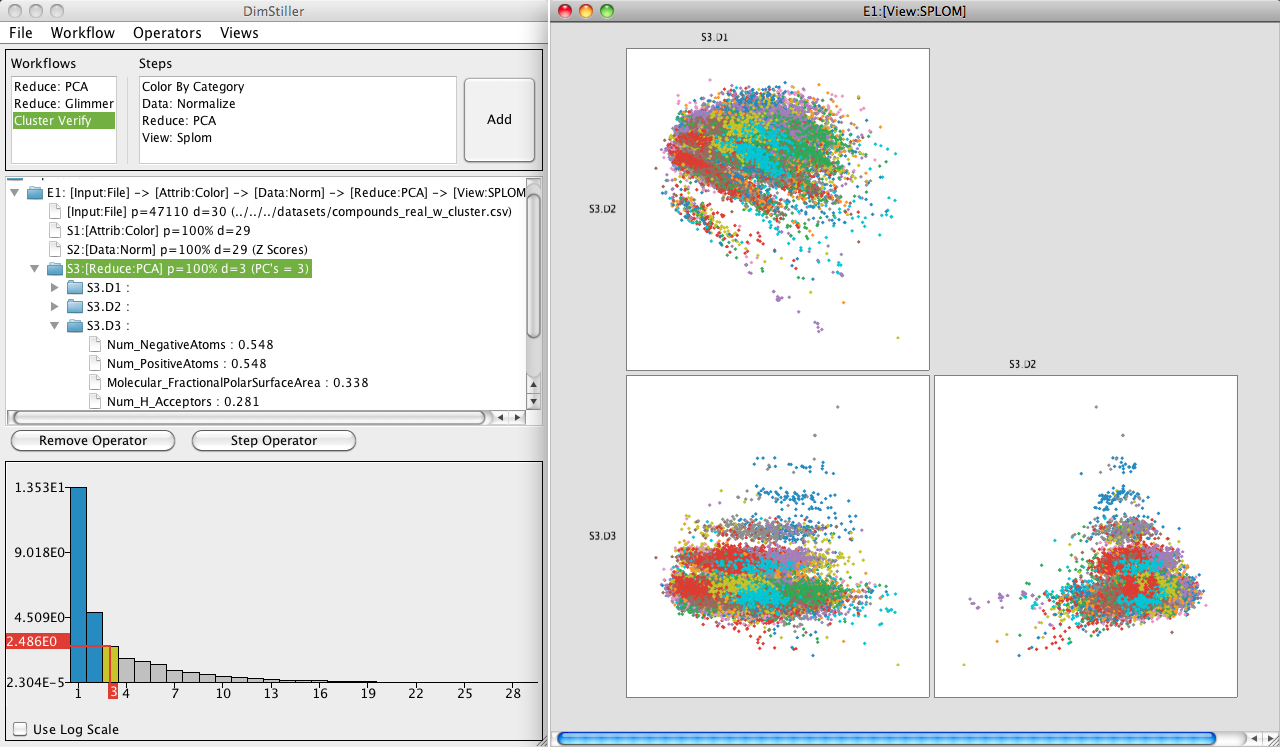The height and width of the screenshot is (747, 1280).
Task: Click the red axis marker labeled 3
Action: [113, 692]
